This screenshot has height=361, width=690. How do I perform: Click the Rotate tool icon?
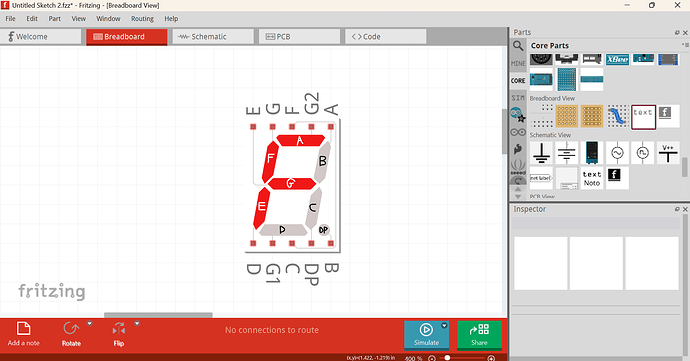[x=71, y=329]
